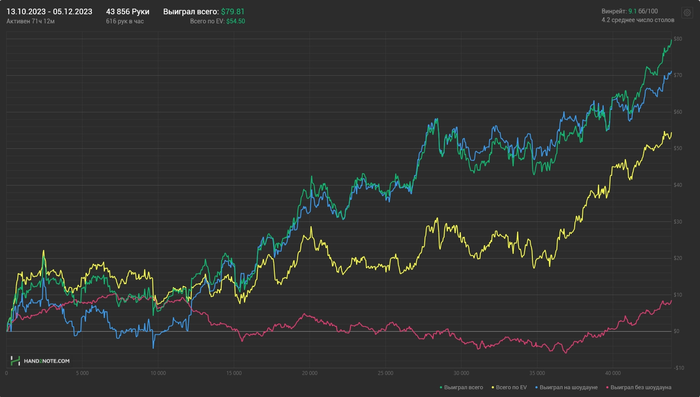This screenshot has width=700, height=397.
Task: Click the 30 000 label on the X axis
Action: coord(462,373)
